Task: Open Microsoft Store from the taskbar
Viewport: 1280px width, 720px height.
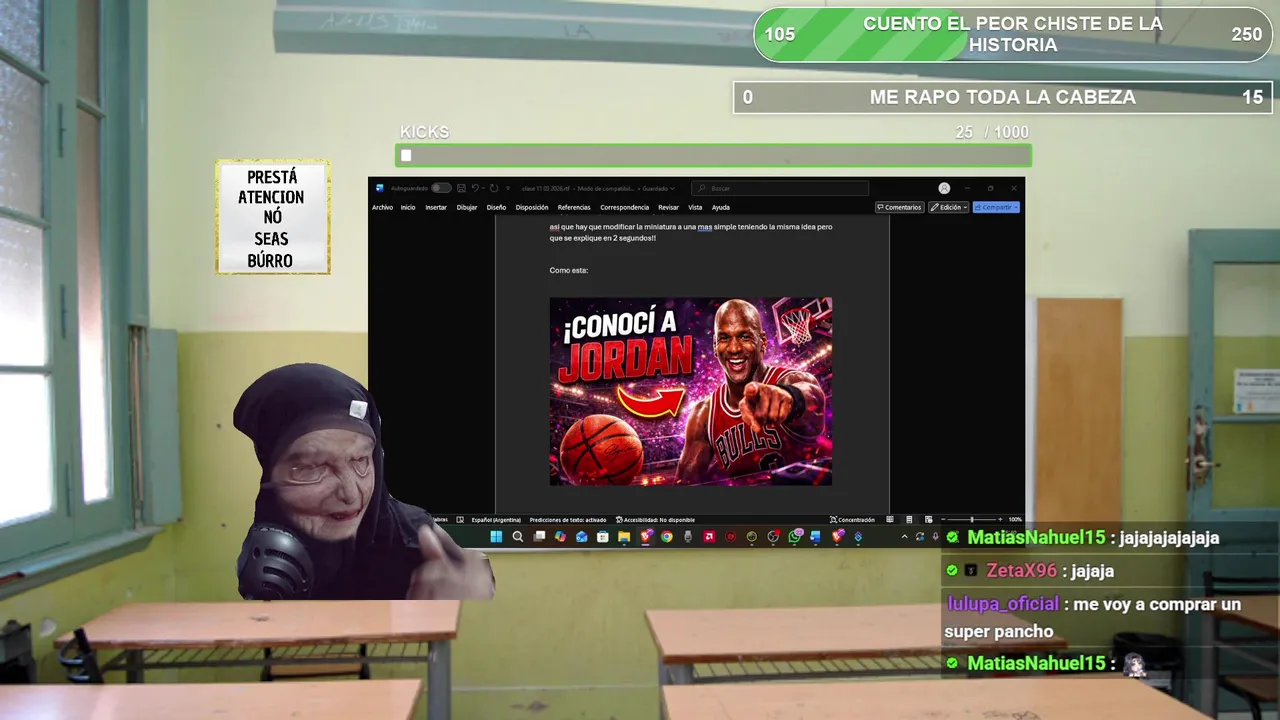Action: 602,536
